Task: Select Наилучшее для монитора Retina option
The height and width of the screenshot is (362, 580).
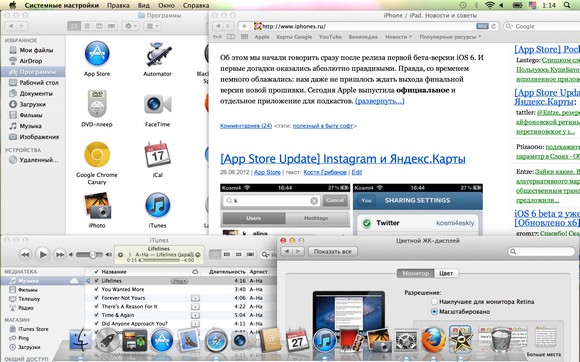Action: 435,302
